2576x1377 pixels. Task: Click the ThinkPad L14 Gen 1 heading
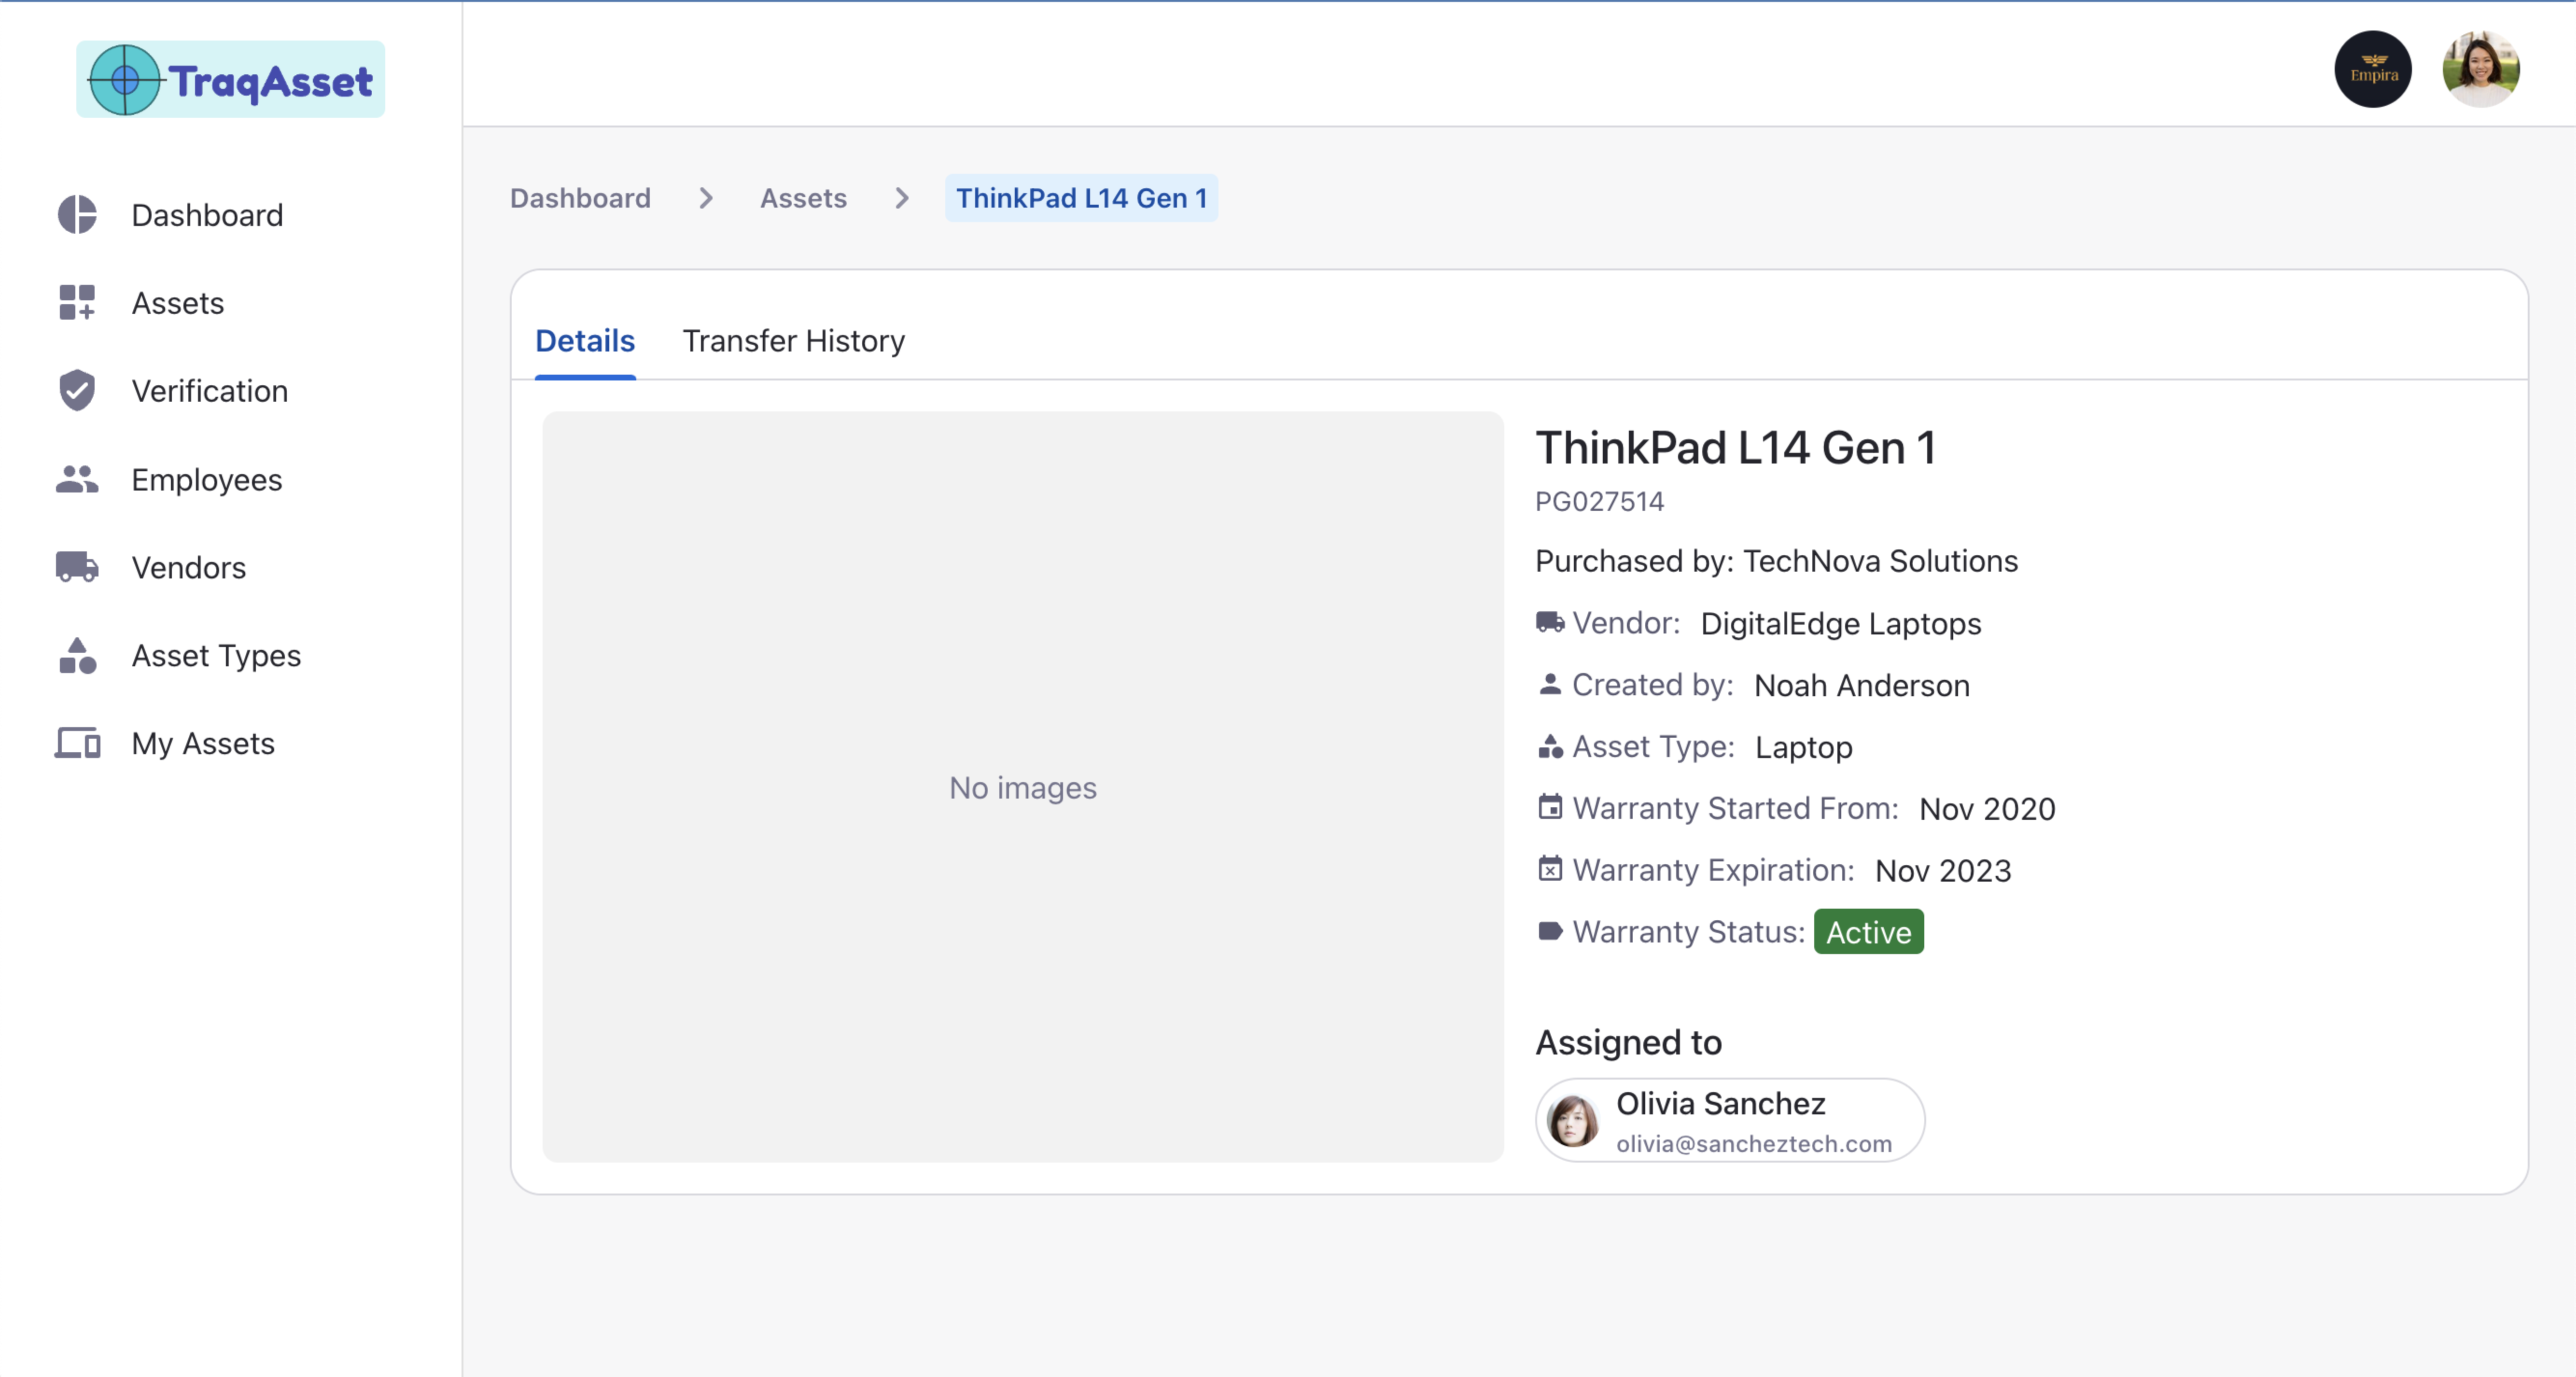tap(1736, 448)
